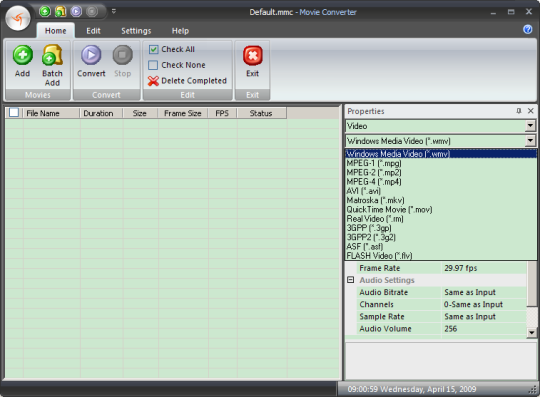Viewport: 540px width, 397px height.
Task: Click the properties scrollbar down arrow
Action: pyautogui.click(x=532, y=333)
